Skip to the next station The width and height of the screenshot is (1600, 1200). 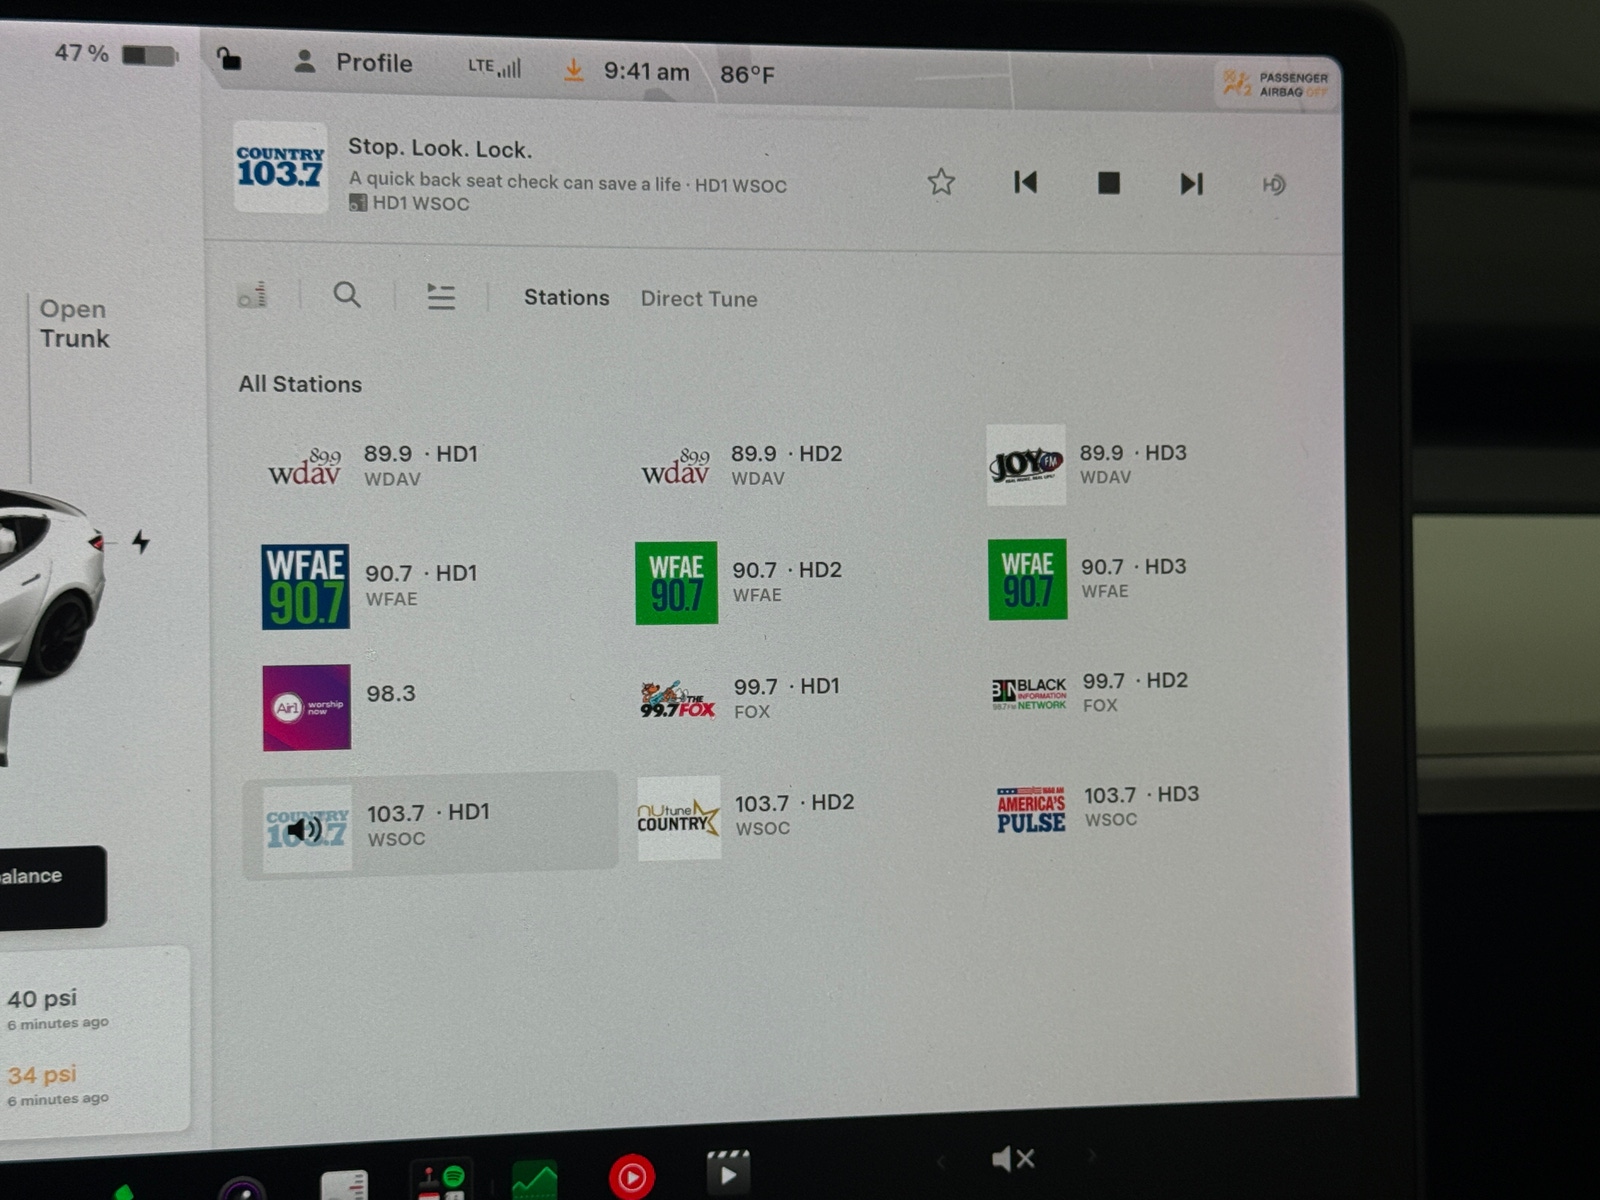(x=1191, y=184)
